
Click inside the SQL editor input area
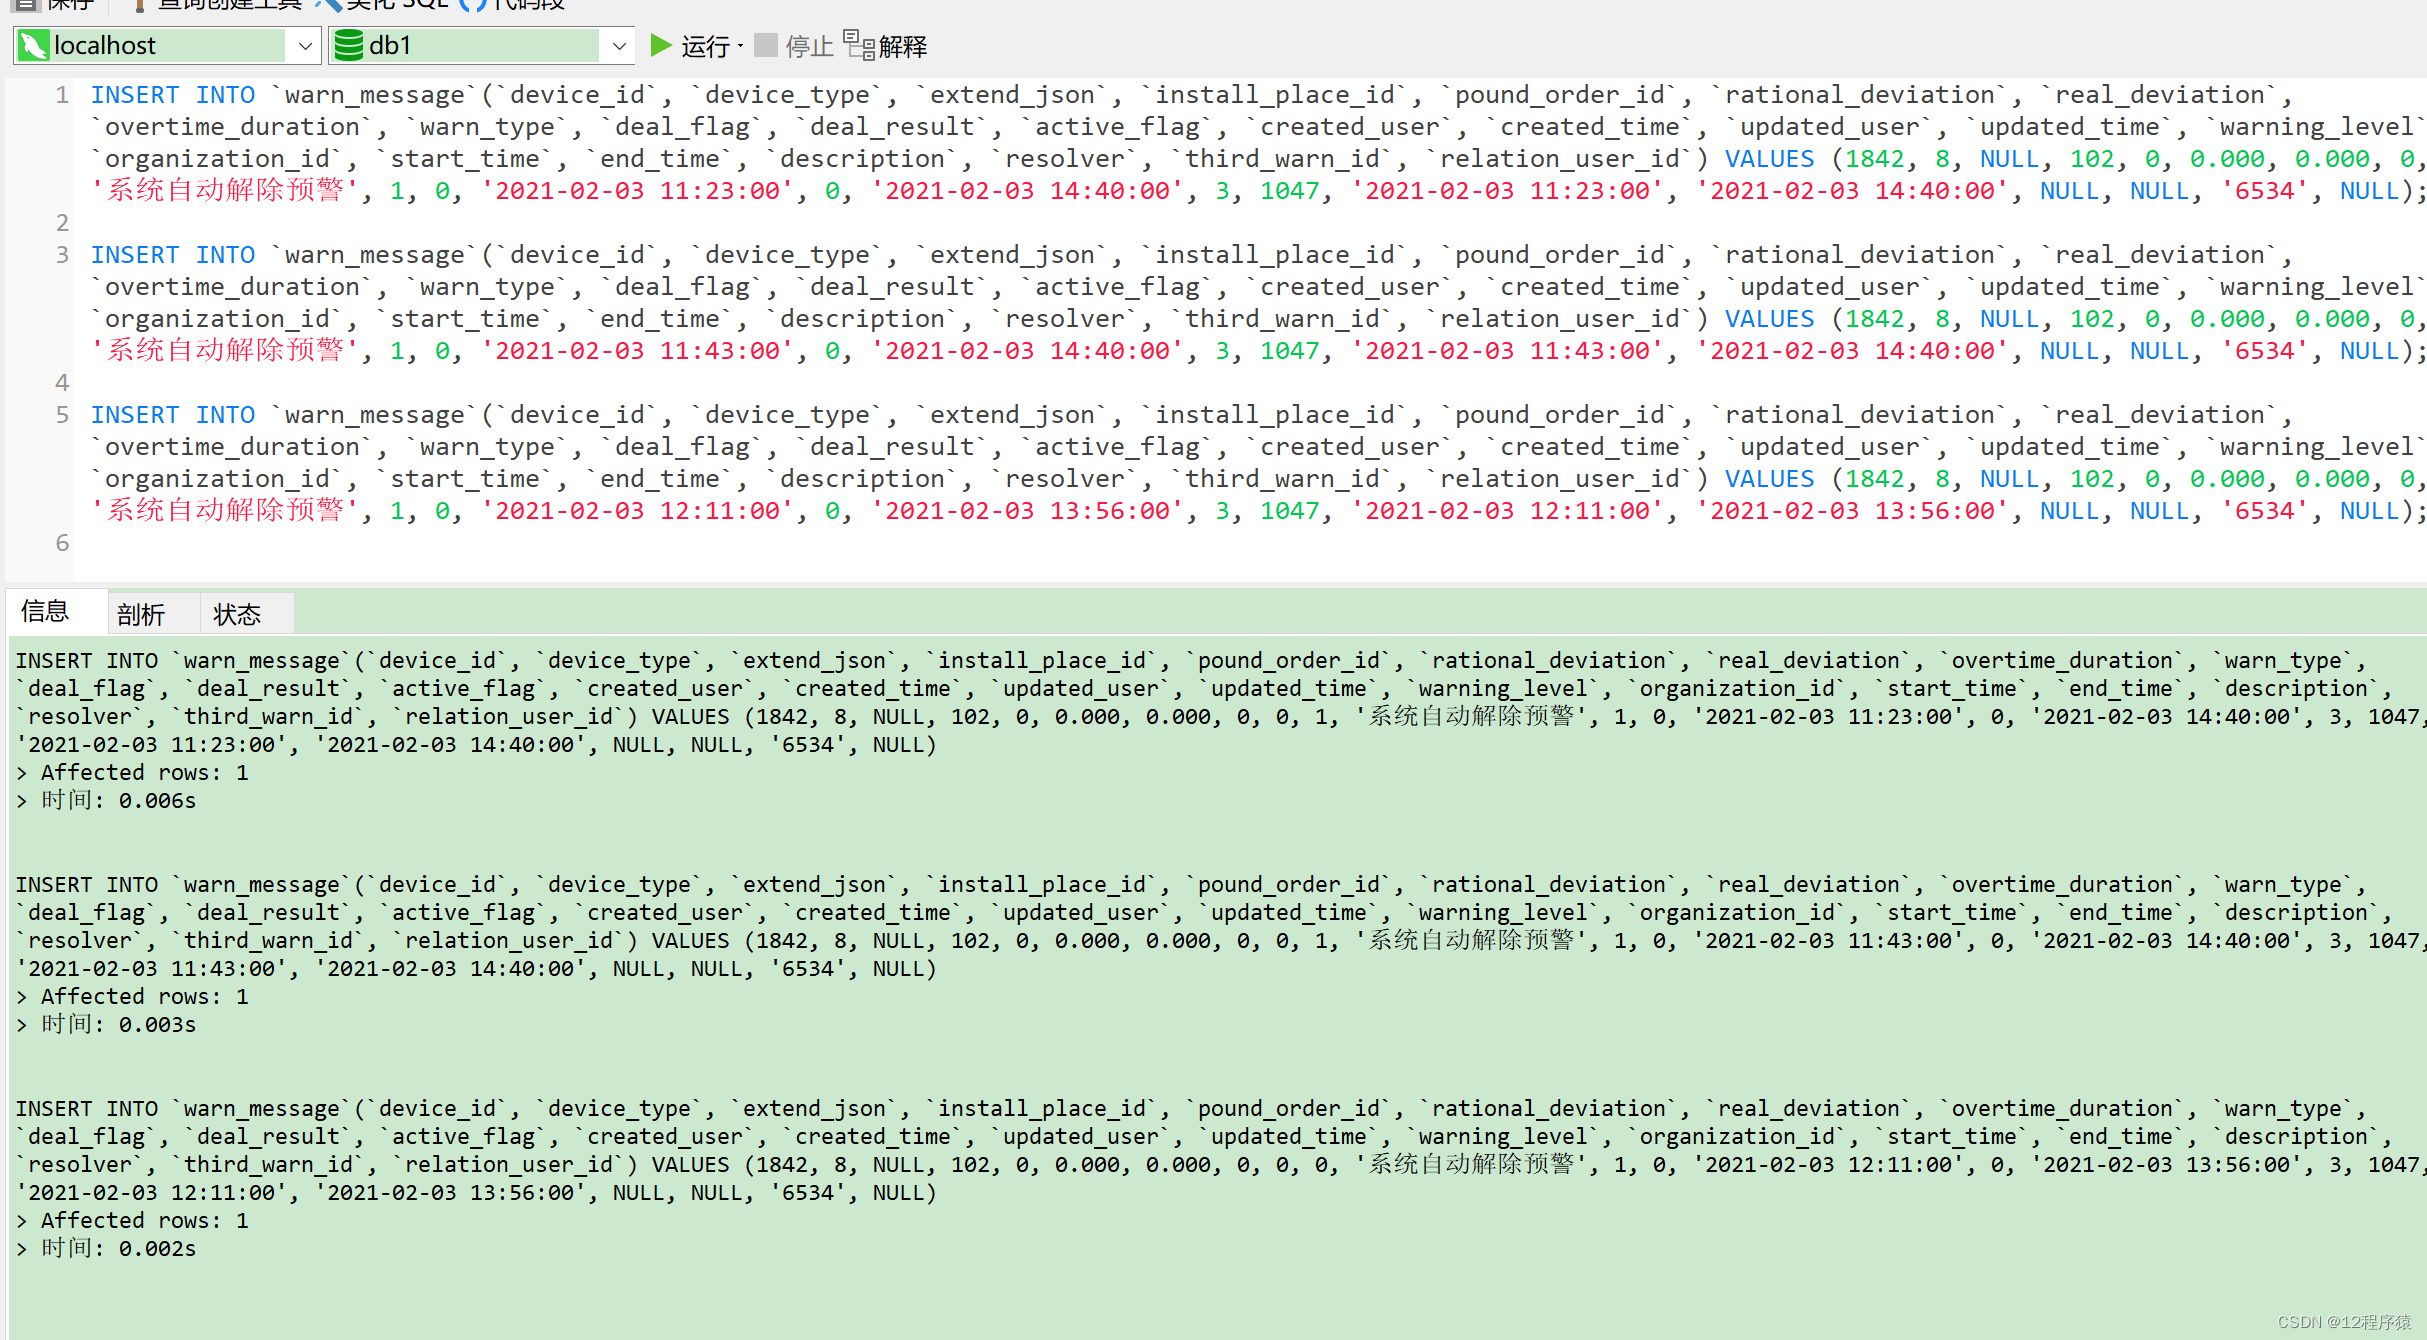point(1213,314)
